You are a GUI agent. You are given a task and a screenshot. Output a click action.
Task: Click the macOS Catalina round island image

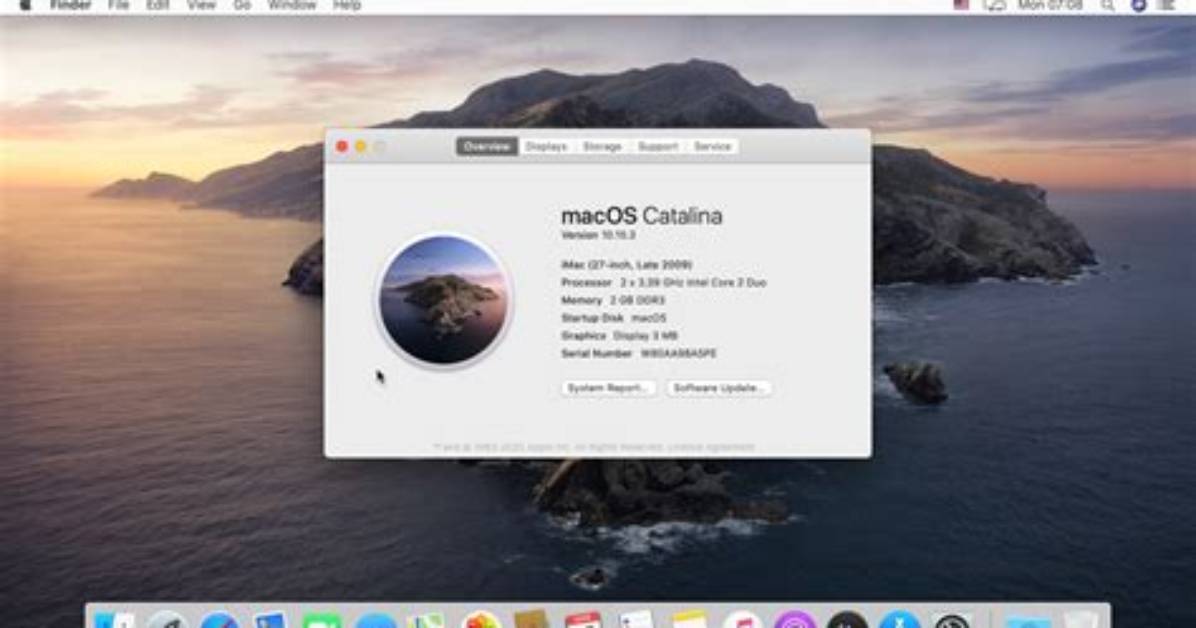click(444, 300)
